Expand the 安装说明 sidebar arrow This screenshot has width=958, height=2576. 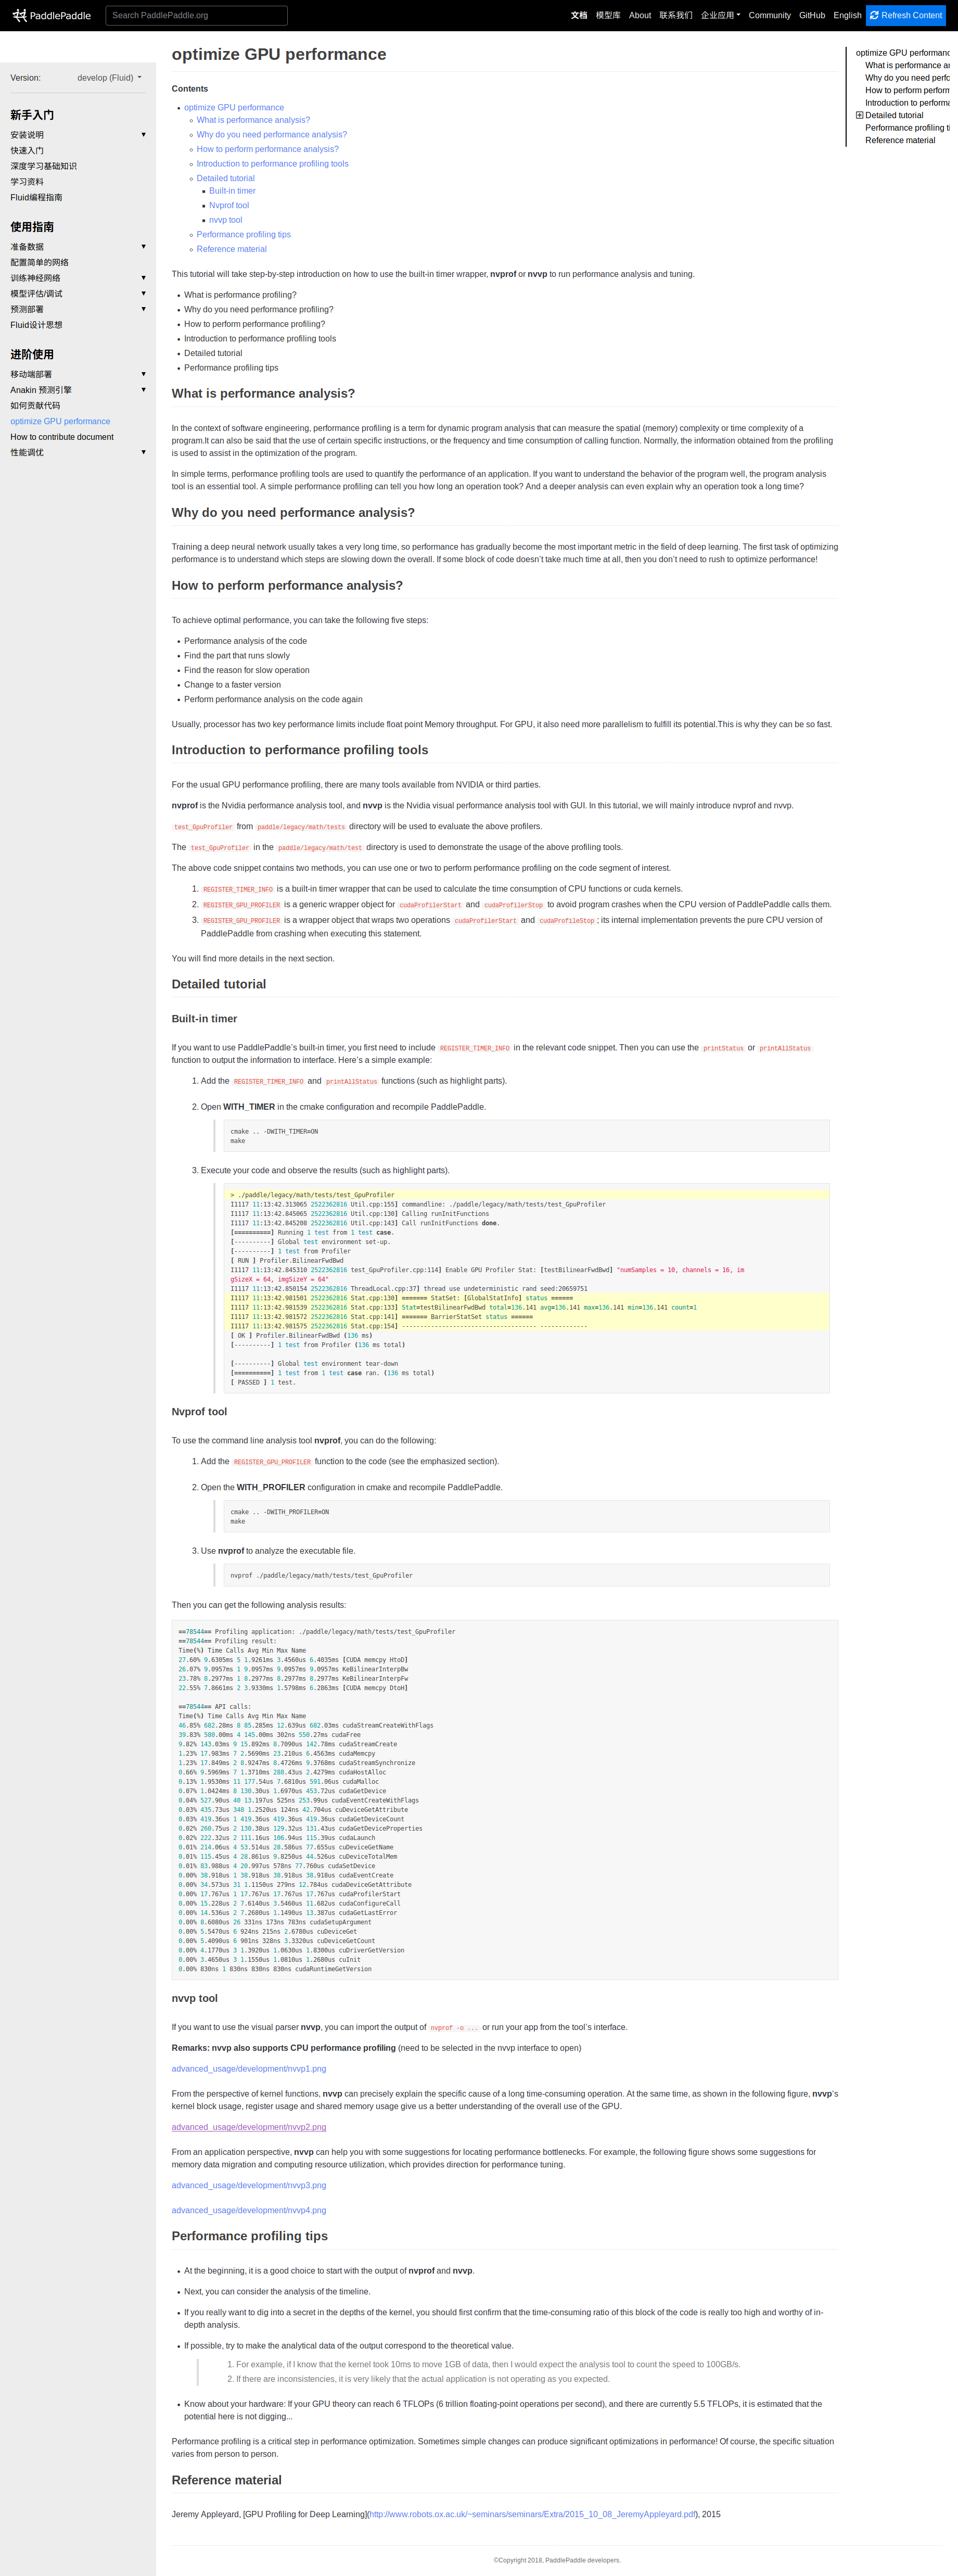143,135
